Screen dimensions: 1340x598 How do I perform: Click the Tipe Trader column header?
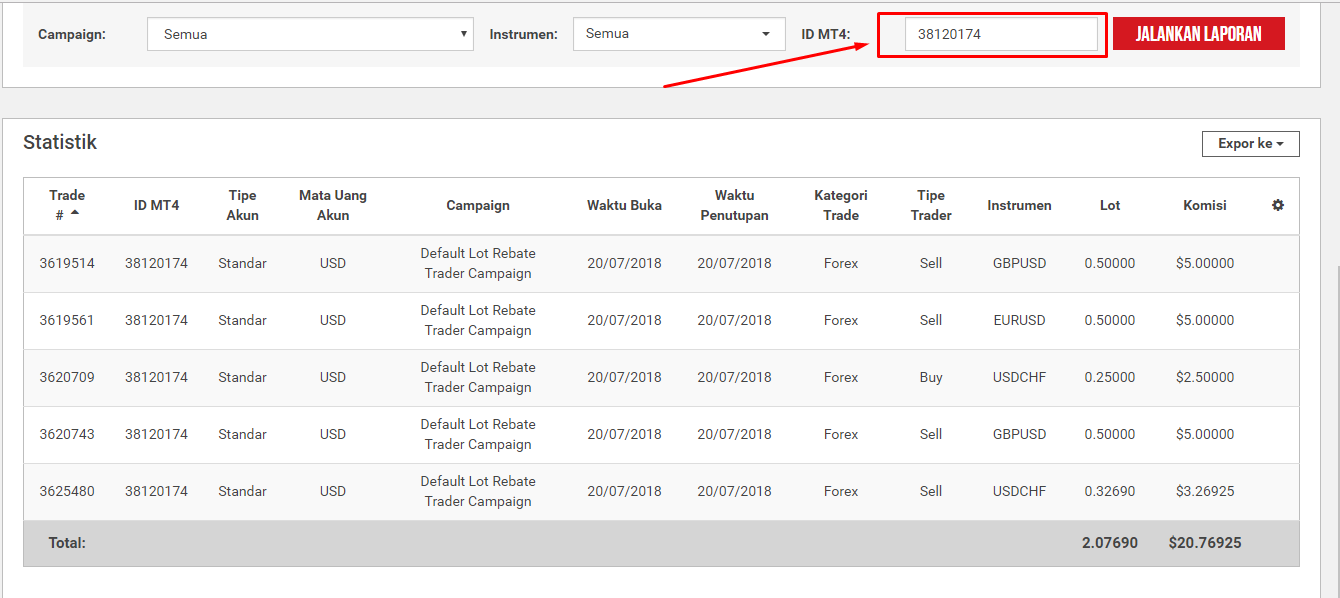coord(931,205)
